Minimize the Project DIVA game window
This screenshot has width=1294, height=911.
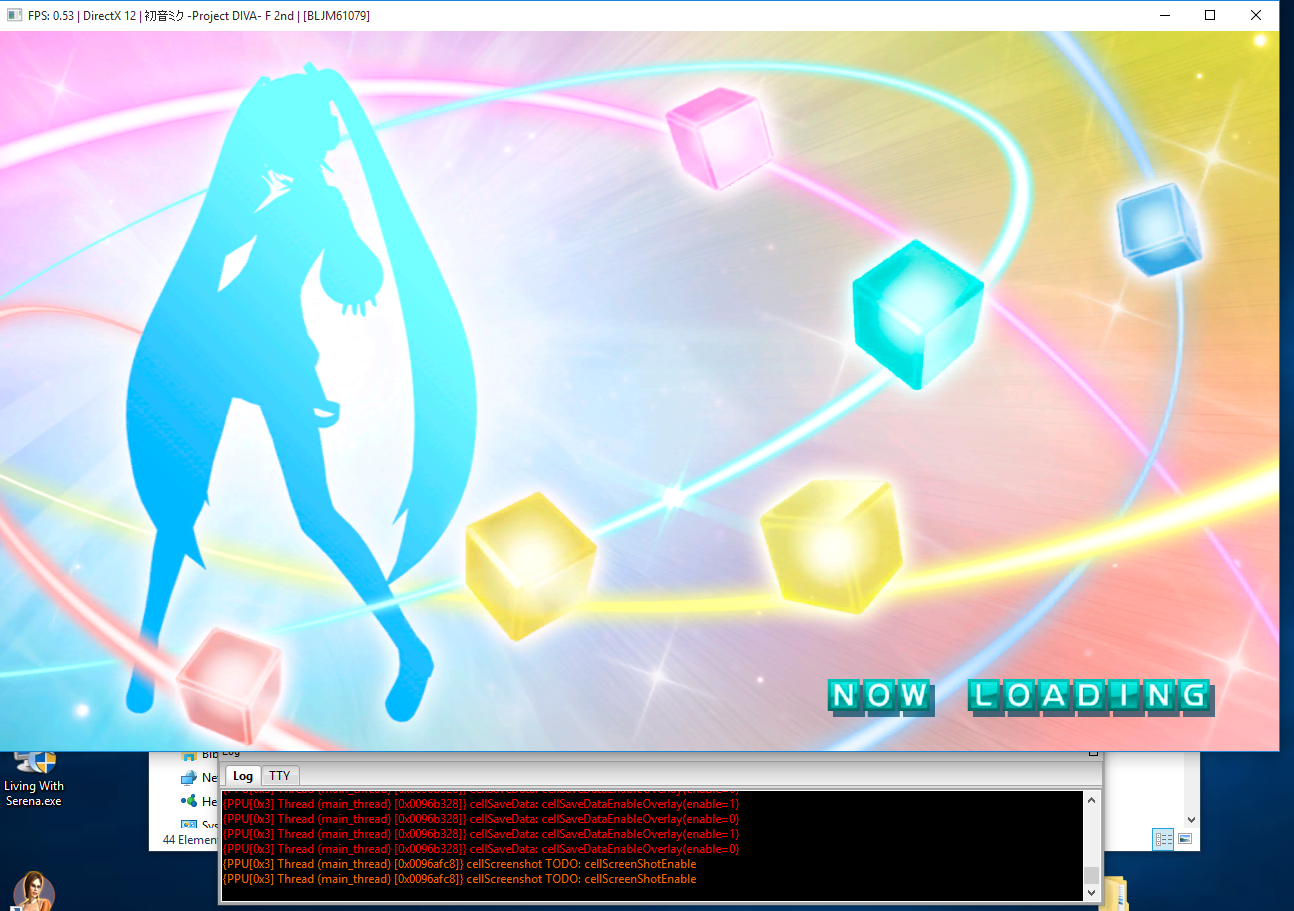(x=1164, y=15)
